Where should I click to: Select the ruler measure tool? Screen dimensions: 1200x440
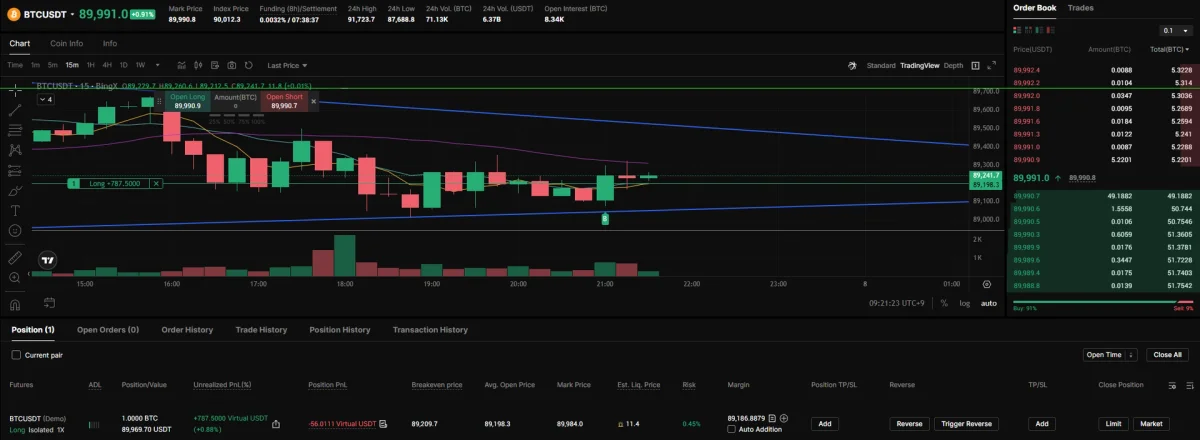click(x=15, y=257)
